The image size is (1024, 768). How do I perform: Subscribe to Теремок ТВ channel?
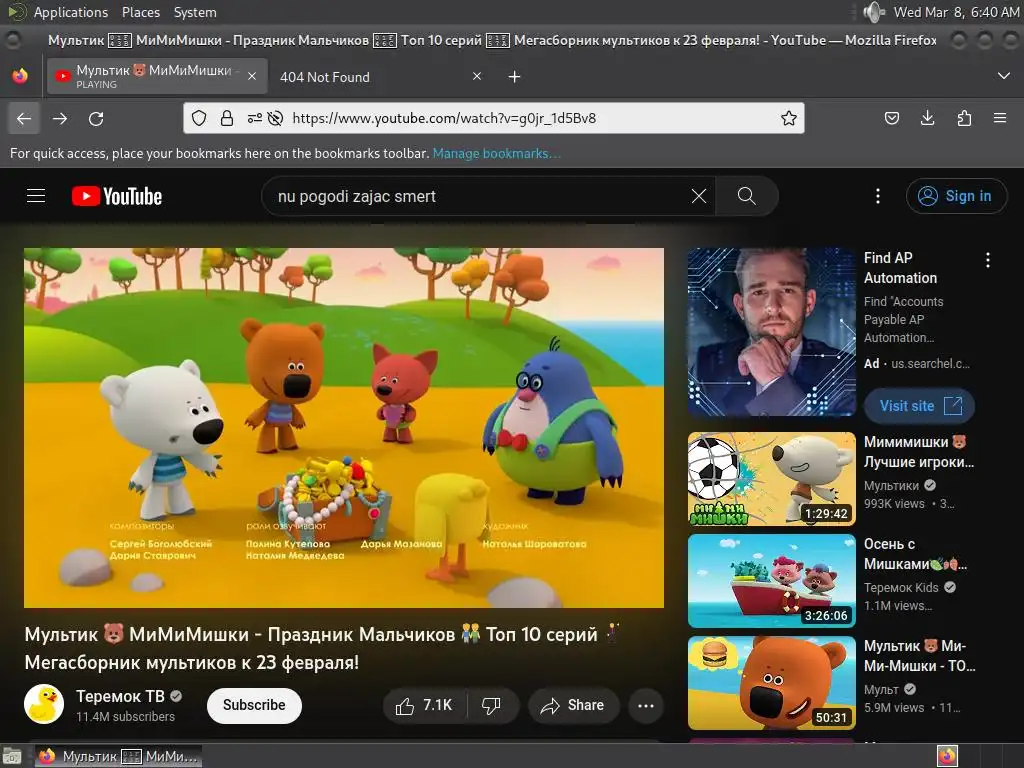click(x=254, y=705)
